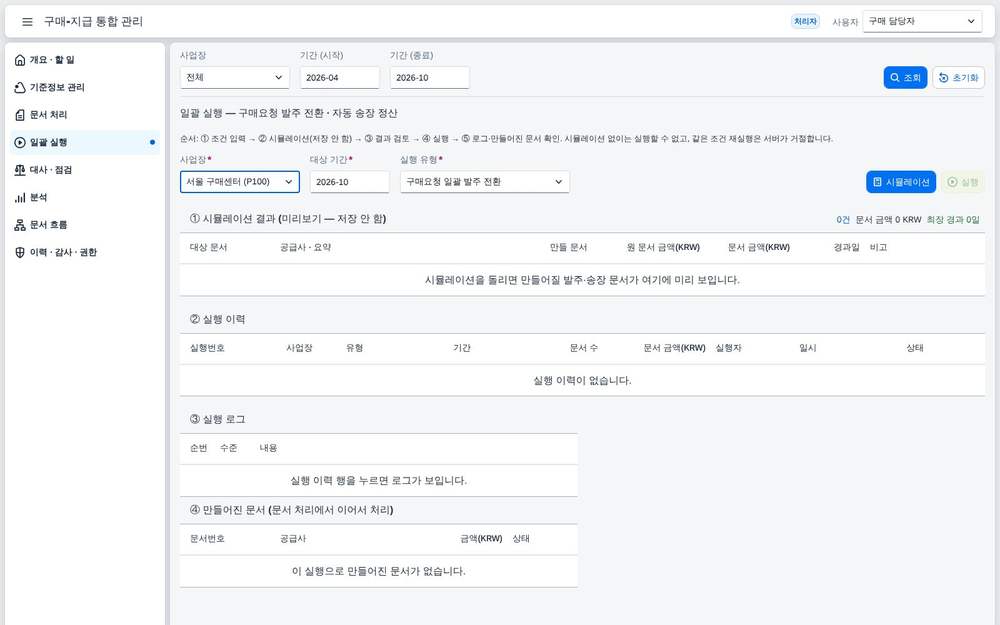Screen dimensions: 1000x625
Task: Click the 경과일 column header
Action: pyautogui.click(x=846, y=247)
